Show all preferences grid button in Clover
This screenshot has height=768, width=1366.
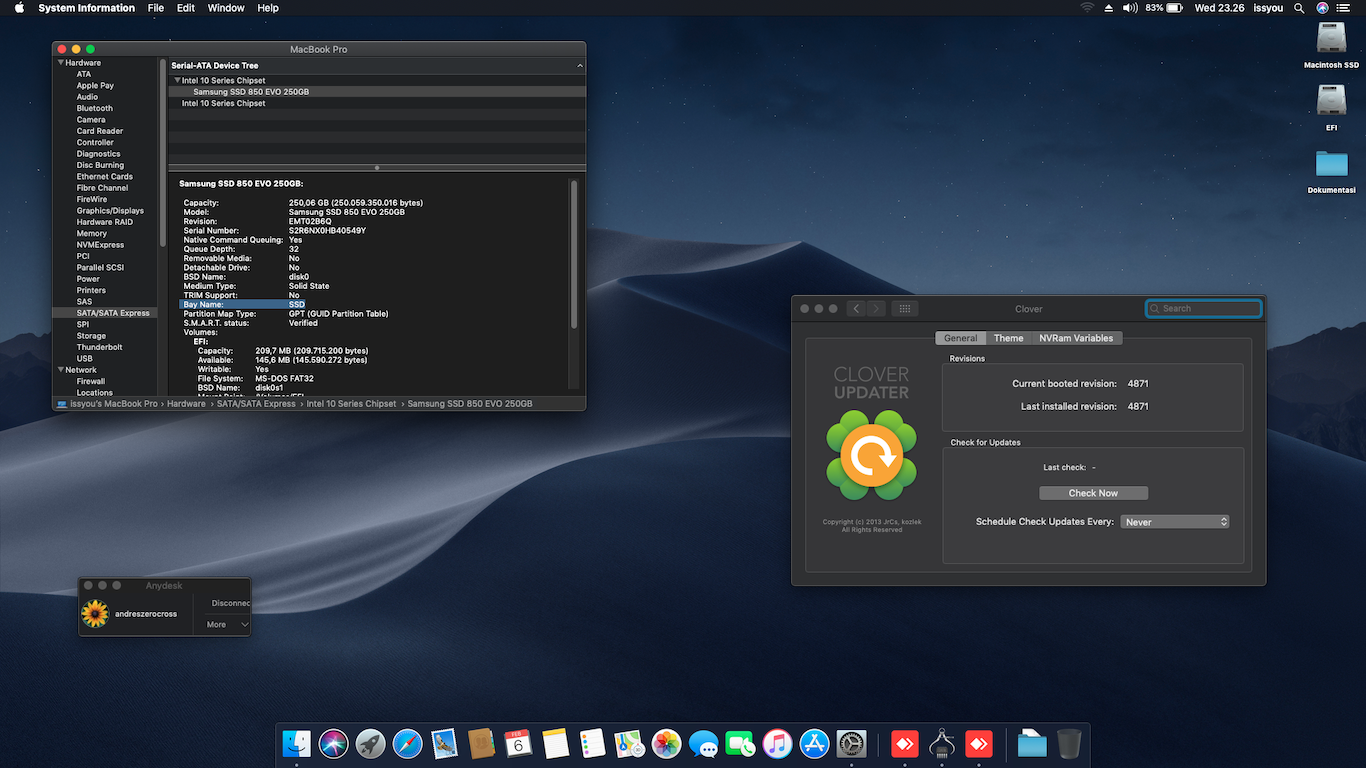tap(904, 309)
